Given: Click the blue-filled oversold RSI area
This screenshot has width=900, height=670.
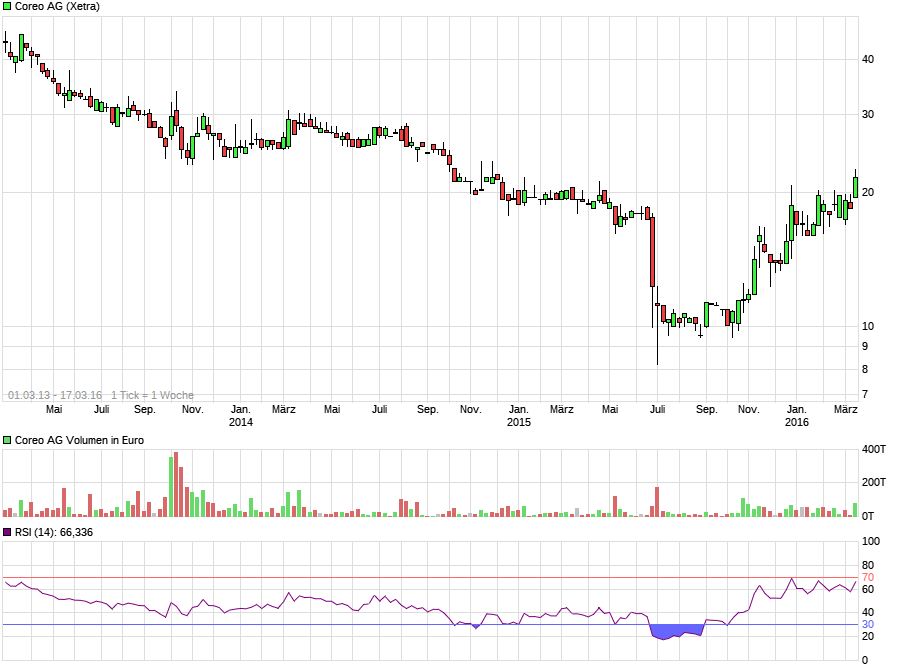Looking at the screenshot, I should [677, 631].
